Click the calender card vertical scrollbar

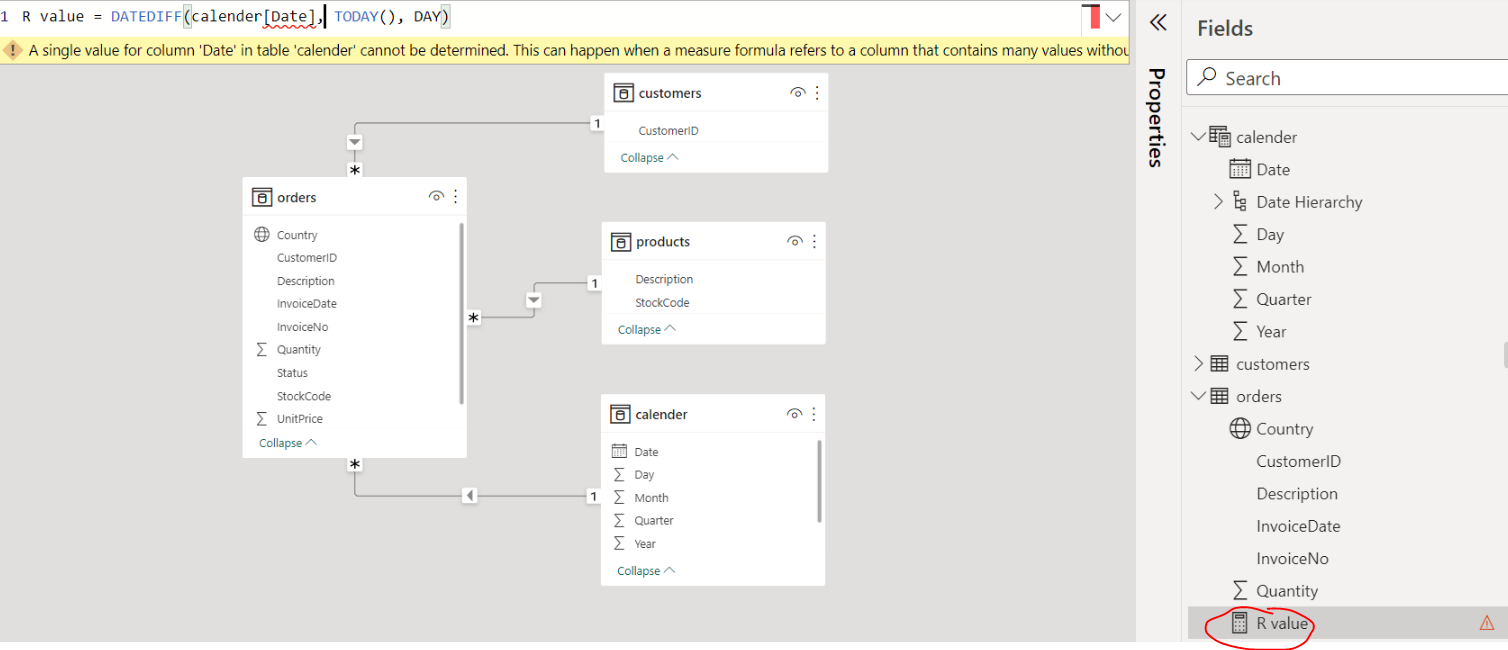820,481
